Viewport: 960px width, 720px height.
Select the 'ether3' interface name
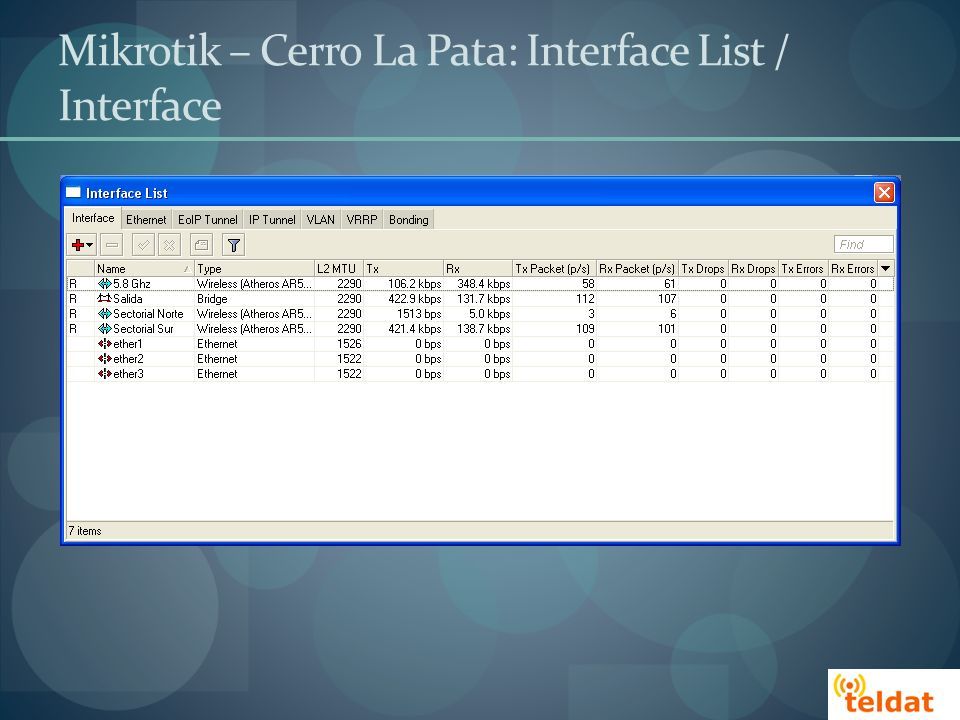(128, 373)
